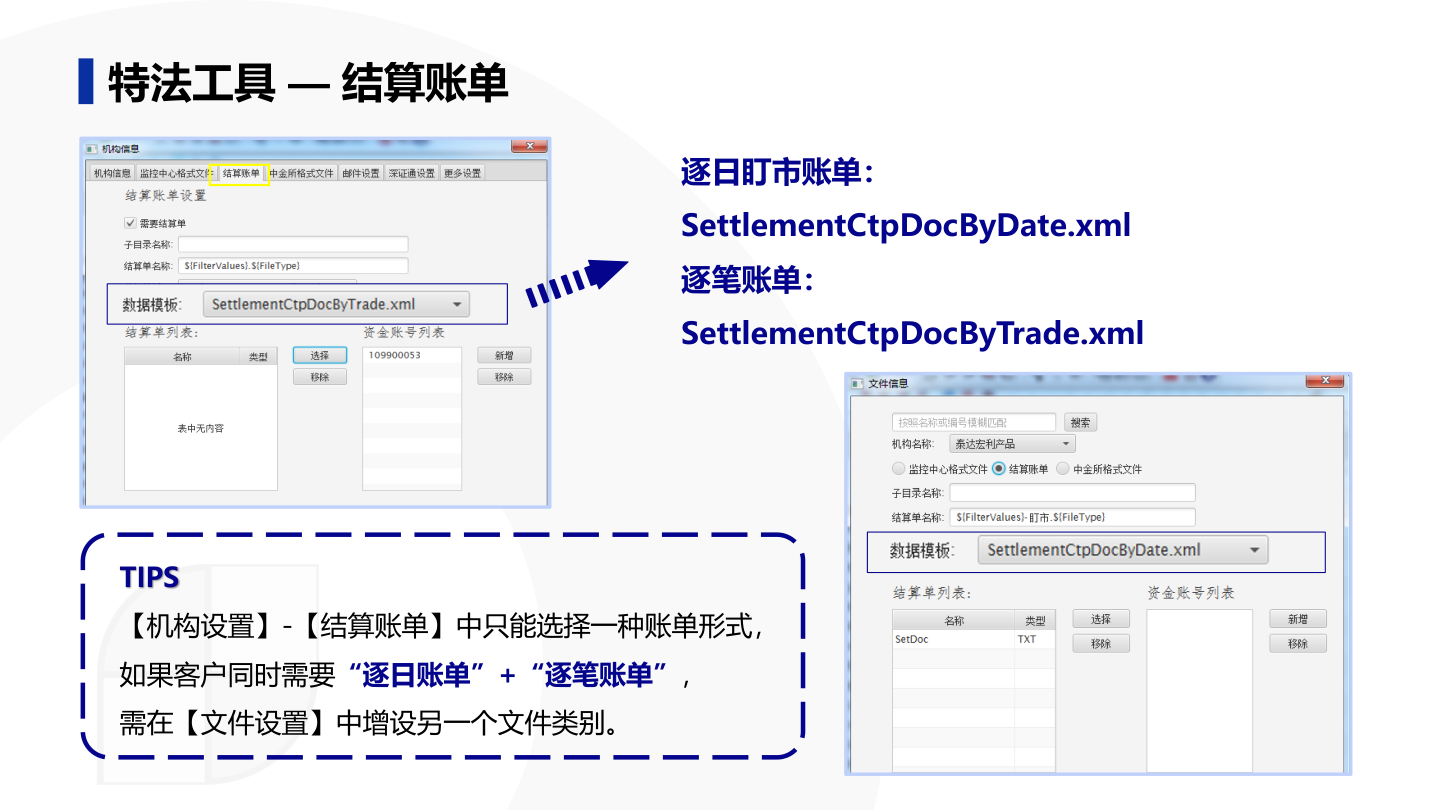This screenshot has width=1440, height=810.
Task: Click 移除 below 新增 in 机构信息 window
Action: point(504,377)
